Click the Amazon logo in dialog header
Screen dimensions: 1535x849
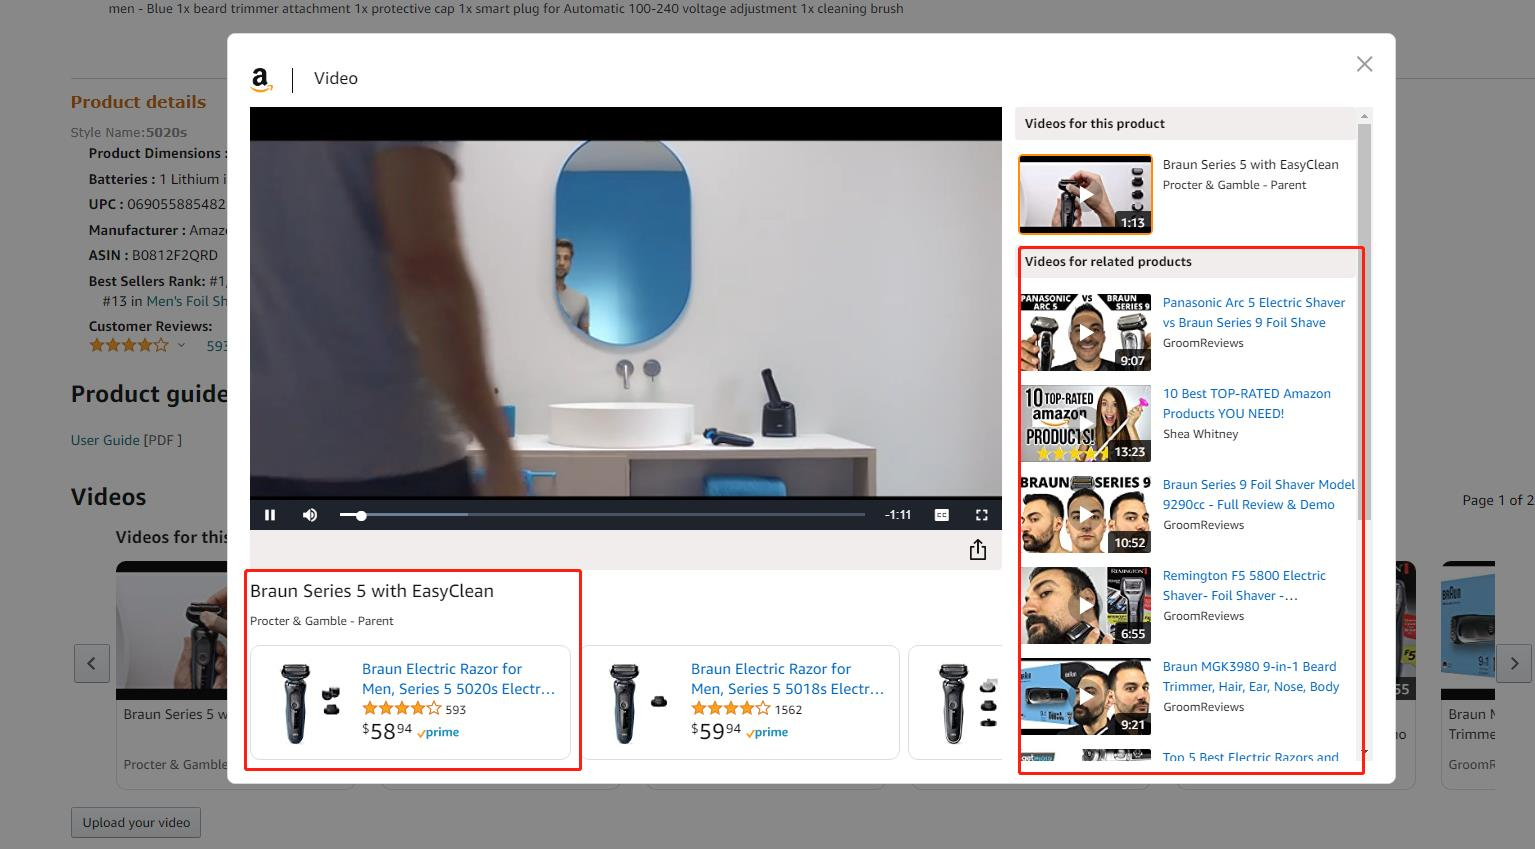click(262, 80)
